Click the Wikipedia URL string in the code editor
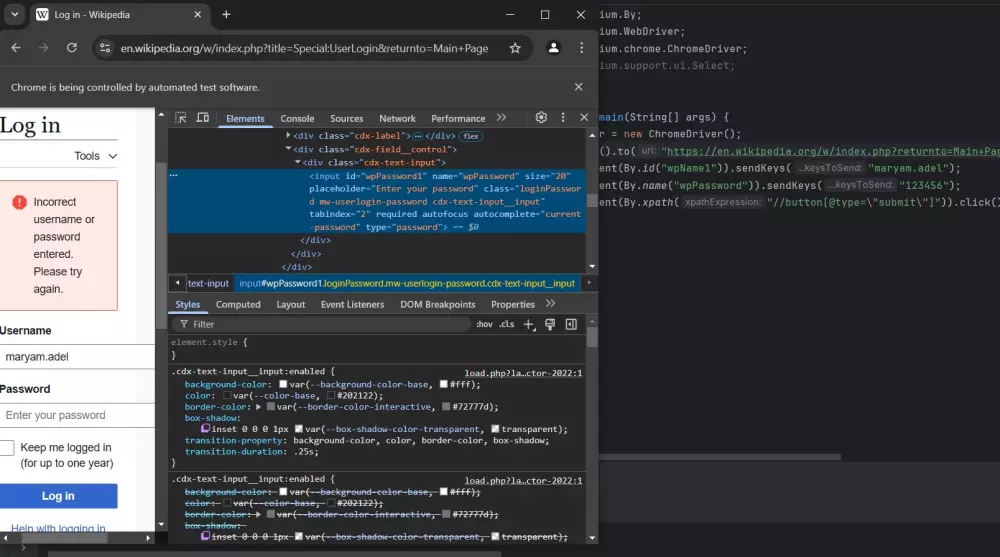 tap(830, 151)
